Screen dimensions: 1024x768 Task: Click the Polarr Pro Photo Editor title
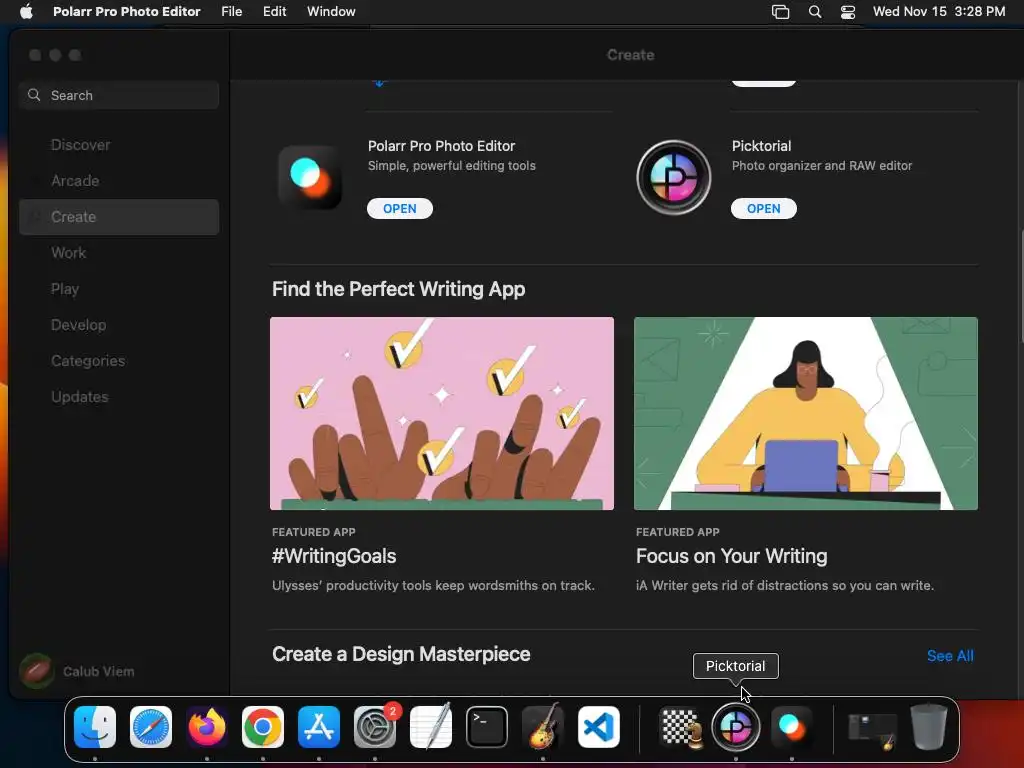(441, 146)
